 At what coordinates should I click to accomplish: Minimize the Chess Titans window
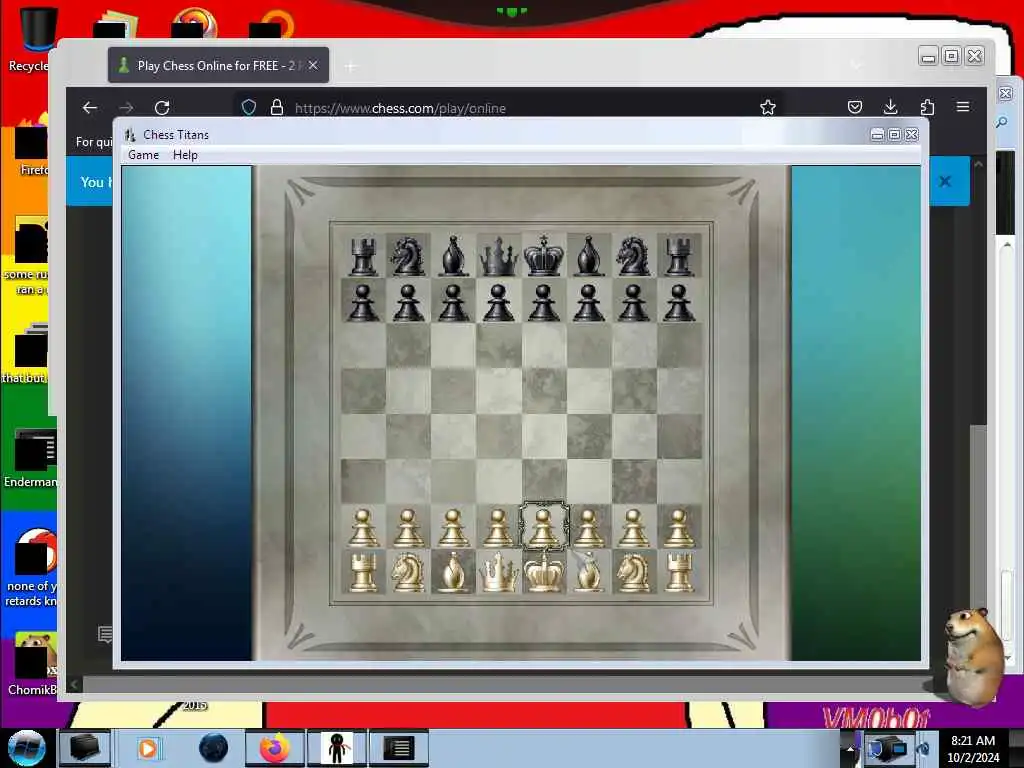click(x=877, y=135)
